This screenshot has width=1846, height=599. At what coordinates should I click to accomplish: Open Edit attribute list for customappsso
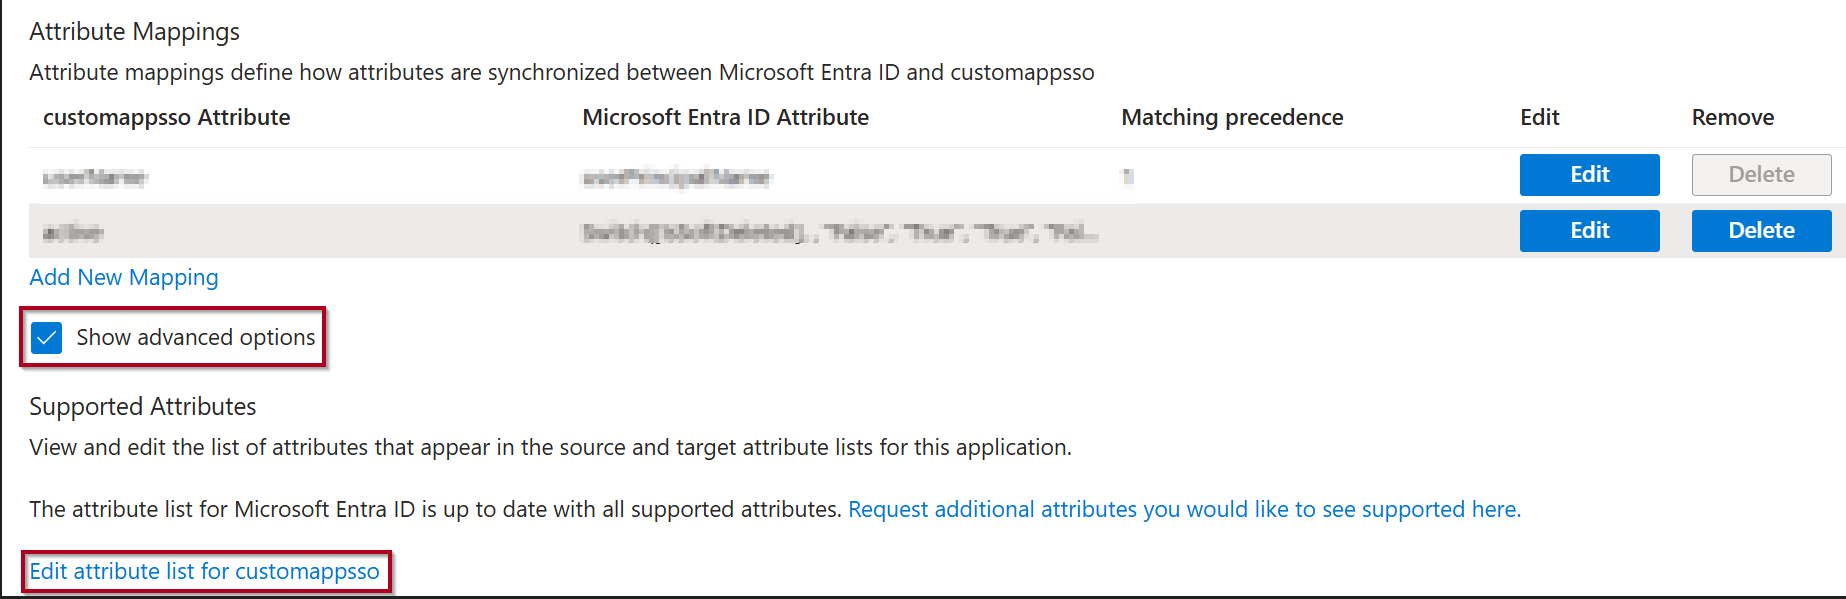pos(205,572)
